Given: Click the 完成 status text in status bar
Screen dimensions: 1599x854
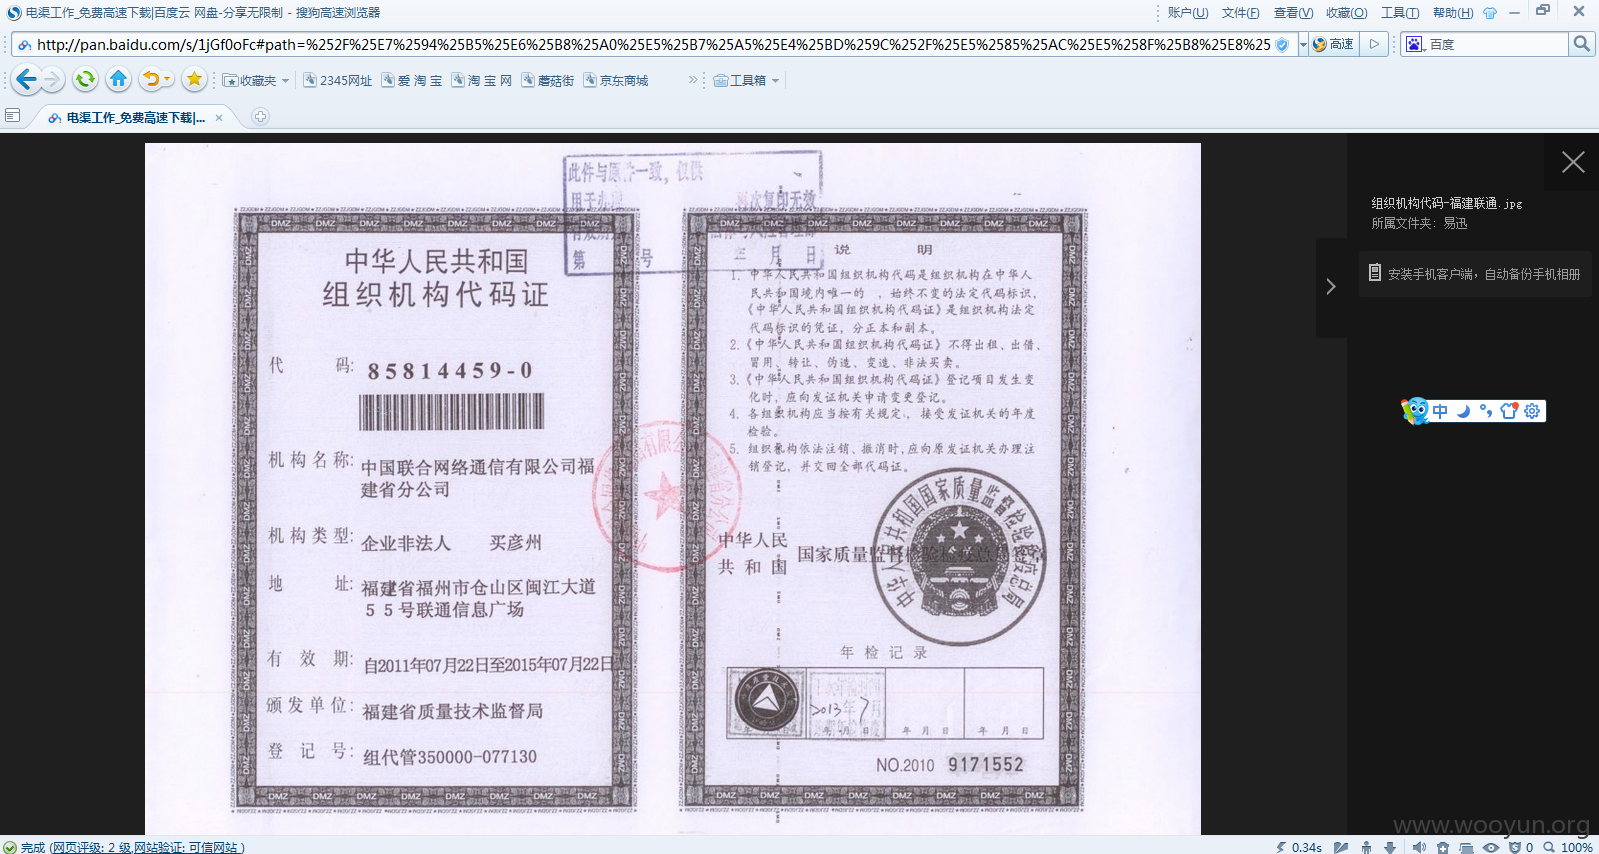Looking at the screenshot, I should point(33,847).
